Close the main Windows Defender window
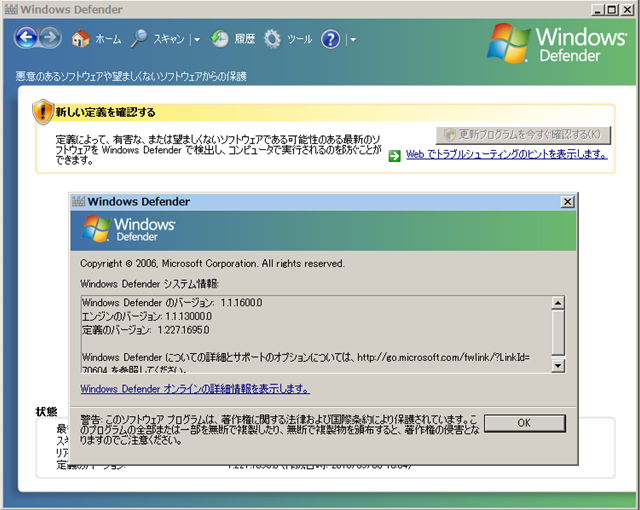The image size is (640, 510). (x=627, y=9)
